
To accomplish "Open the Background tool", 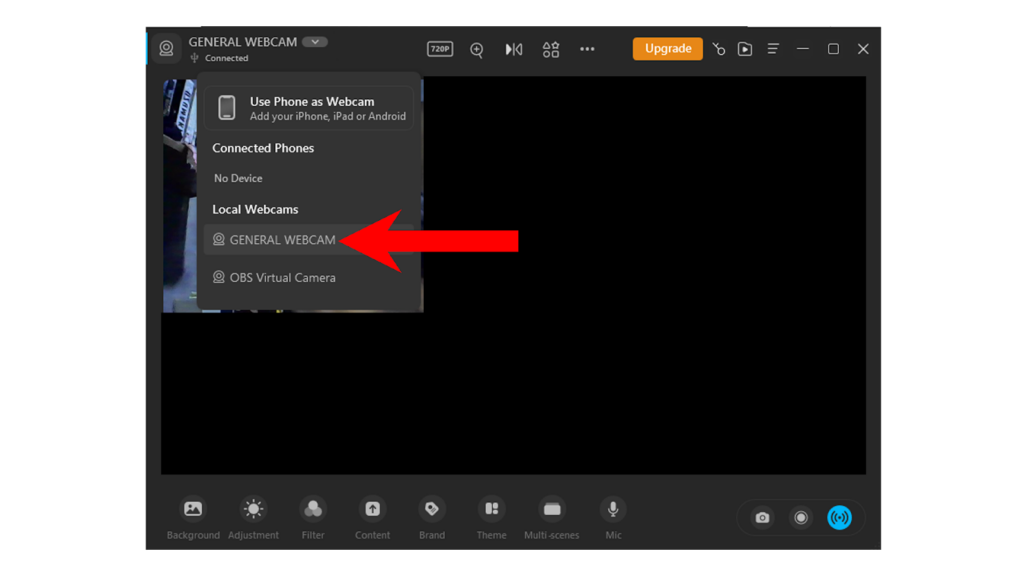I will click(x=193, y=518).
